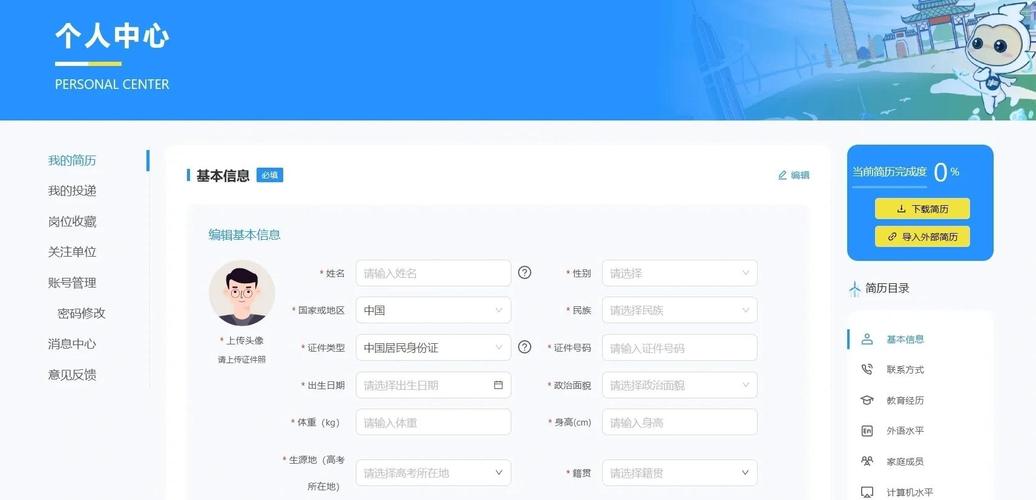Viewport: 1036px width, 500px height.
Task: Jump to 外语水平 in resume directory
Action: [905, 431]
